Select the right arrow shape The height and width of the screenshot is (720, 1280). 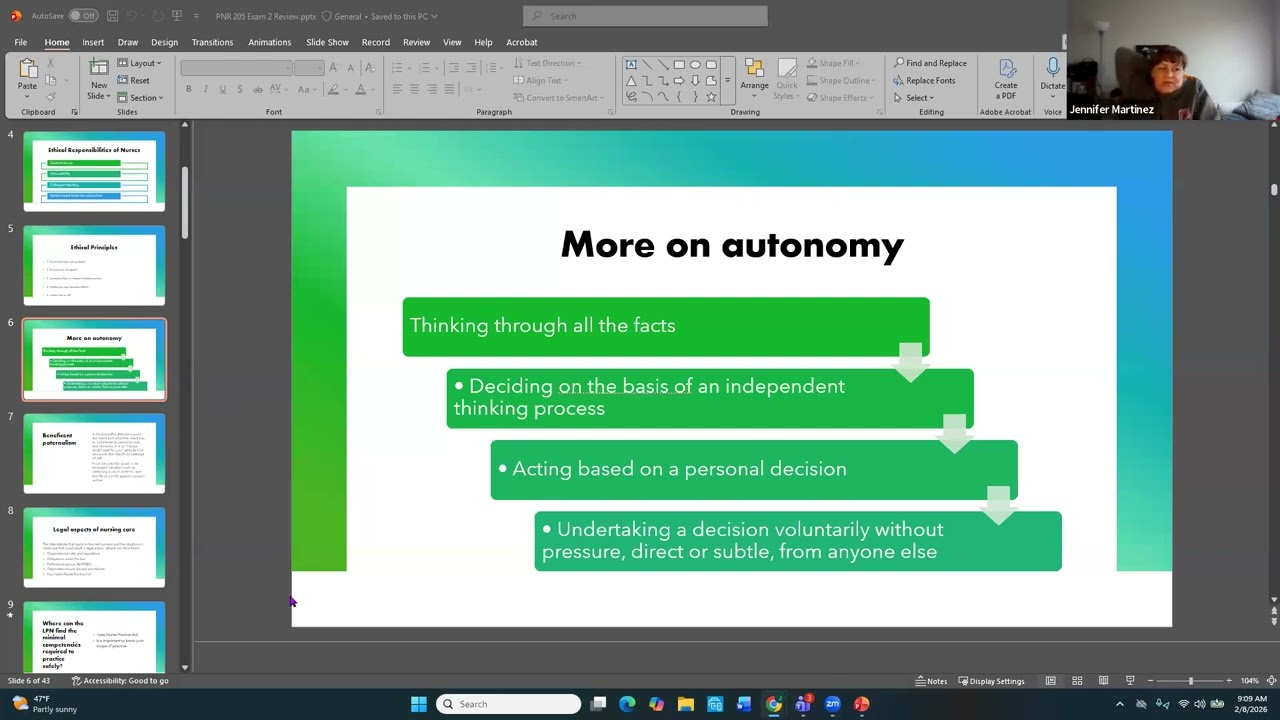(x=679, y=80)
